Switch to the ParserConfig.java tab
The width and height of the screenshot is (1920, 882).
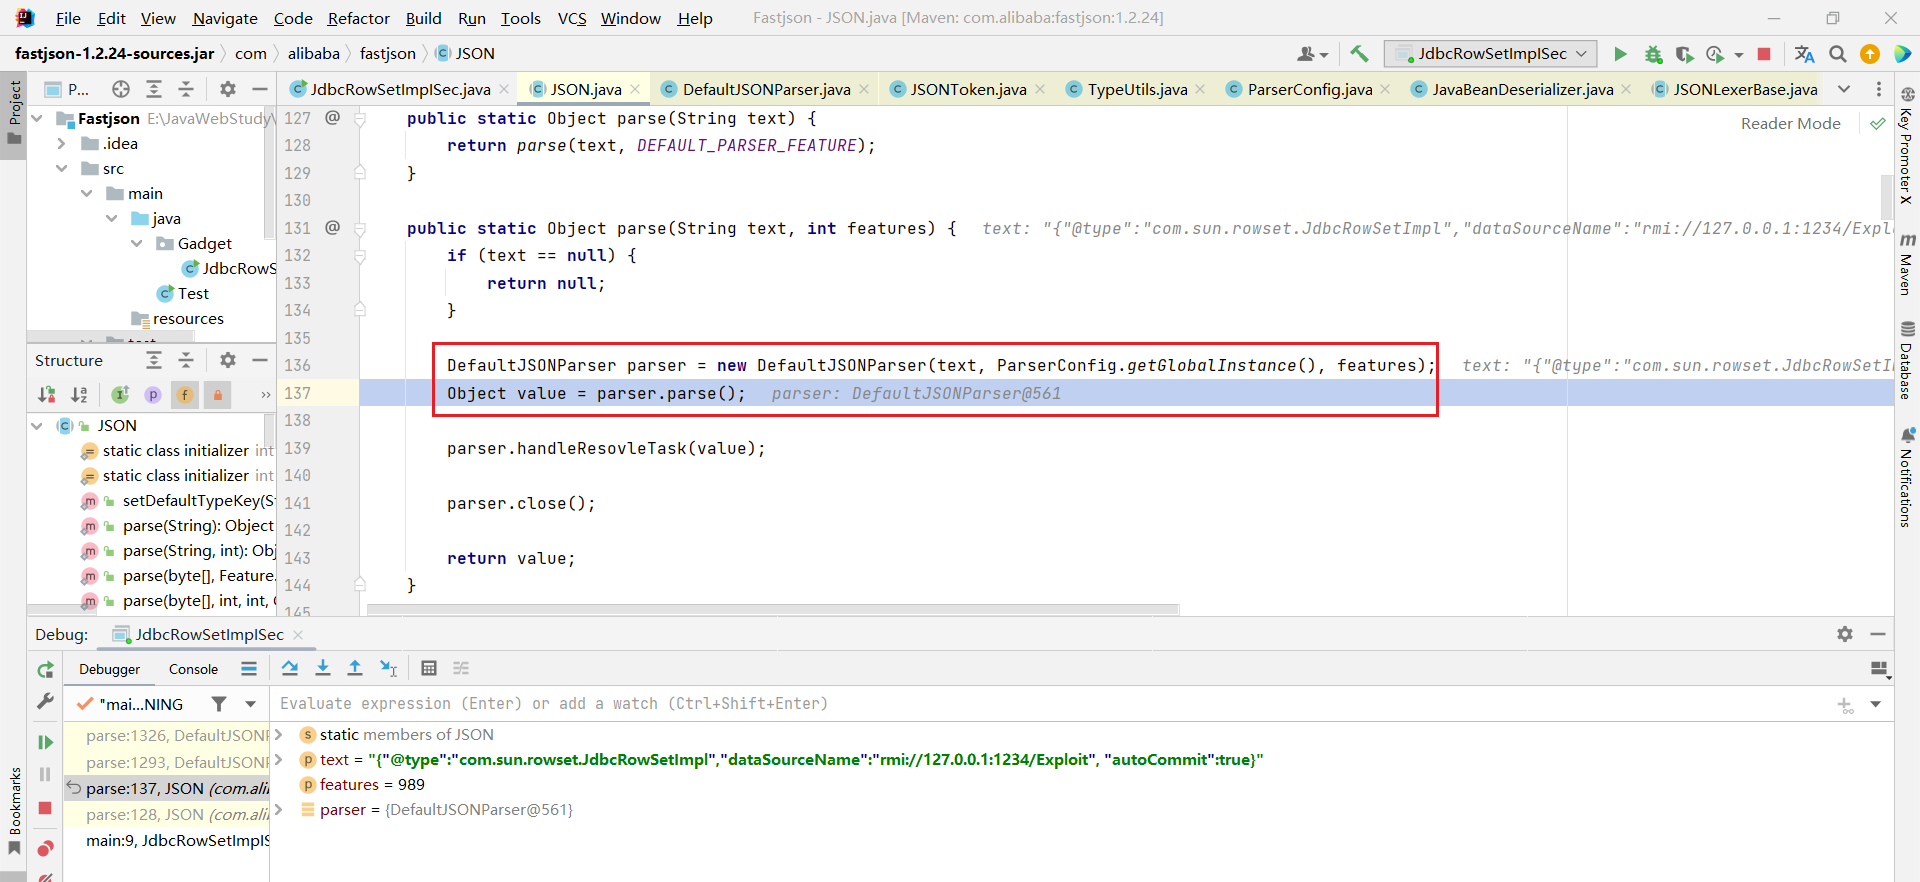[x=1310, y=89]
